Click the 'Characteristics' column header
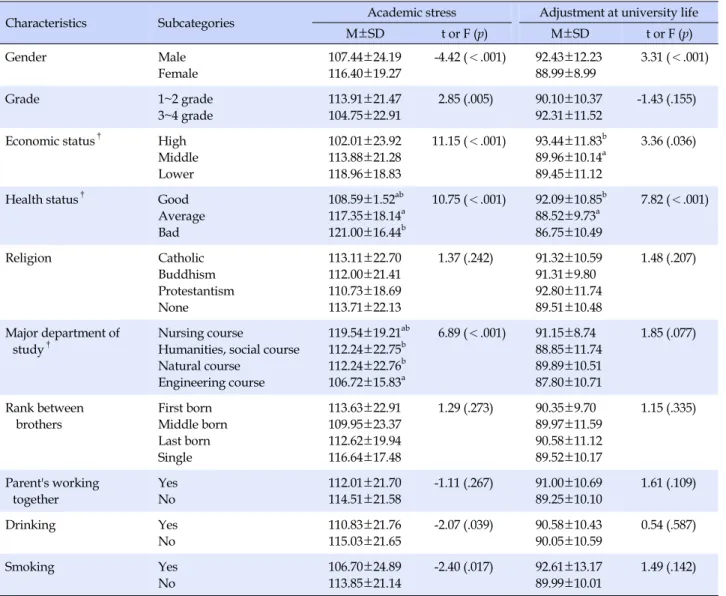The image size is (726, 596). coord(46,23)
